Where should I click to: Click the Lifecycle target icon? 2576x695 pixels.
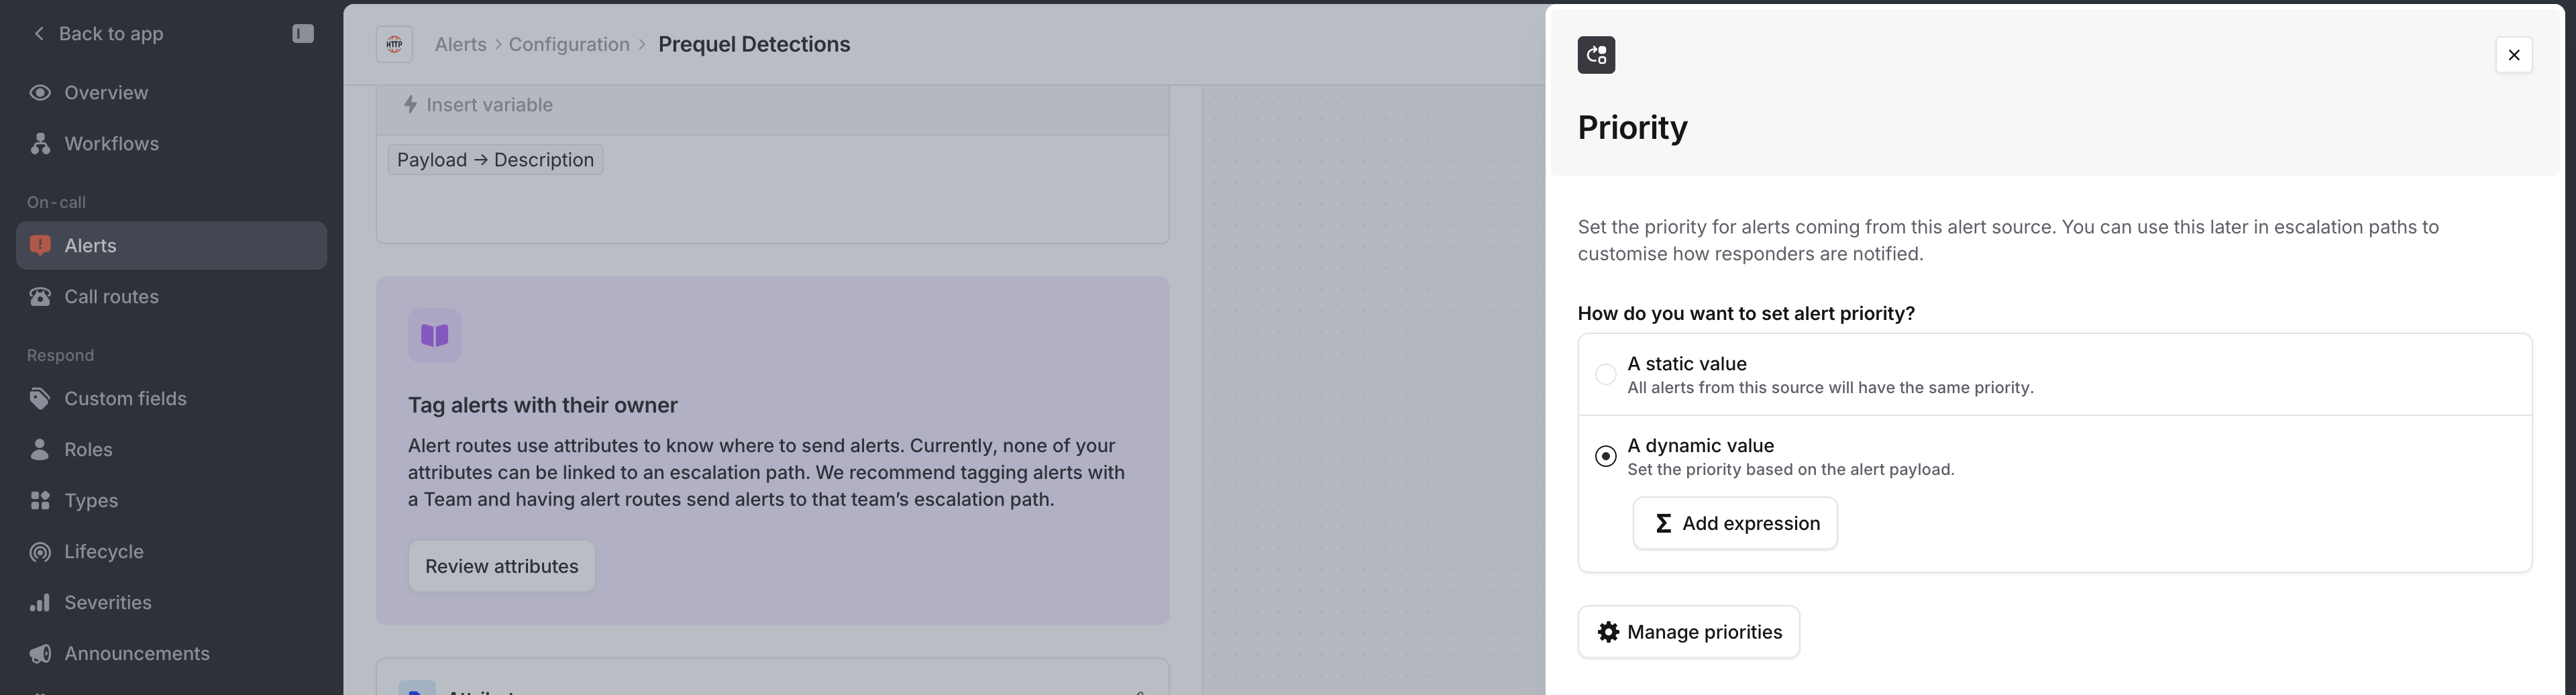coord(40,552)
